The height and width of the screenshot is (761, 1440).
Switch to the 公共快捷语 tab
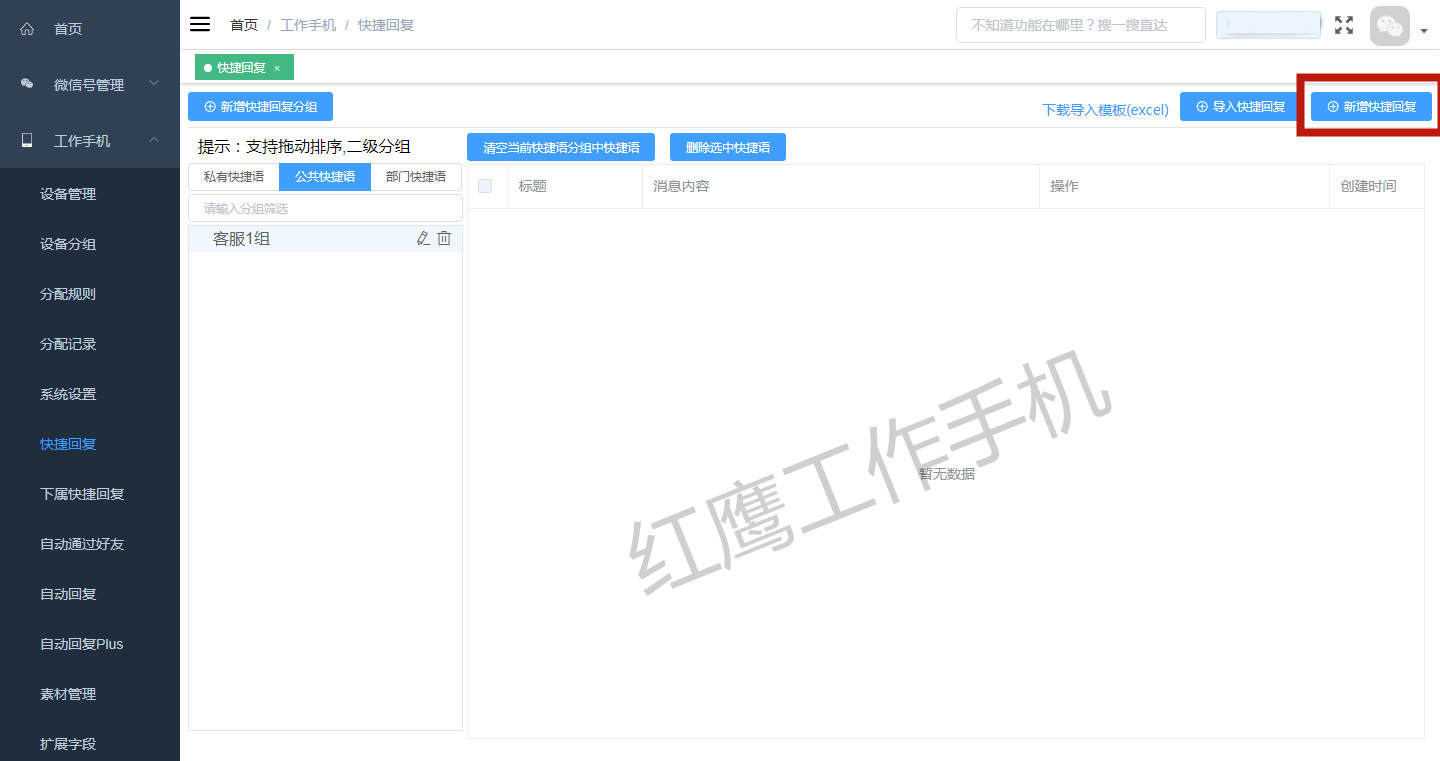pyautogui.click(x=325, y=177)
